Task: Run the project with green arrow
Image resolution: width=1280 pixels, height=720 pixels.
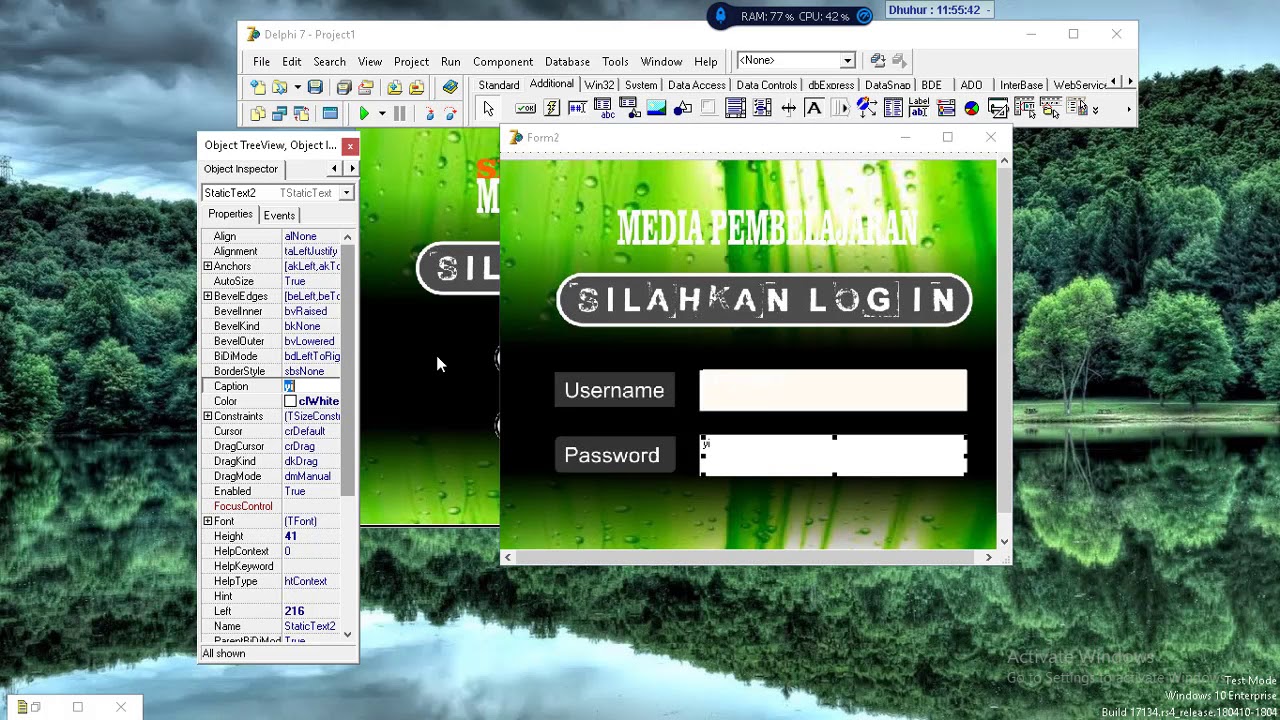Action: tap(364, 113)
